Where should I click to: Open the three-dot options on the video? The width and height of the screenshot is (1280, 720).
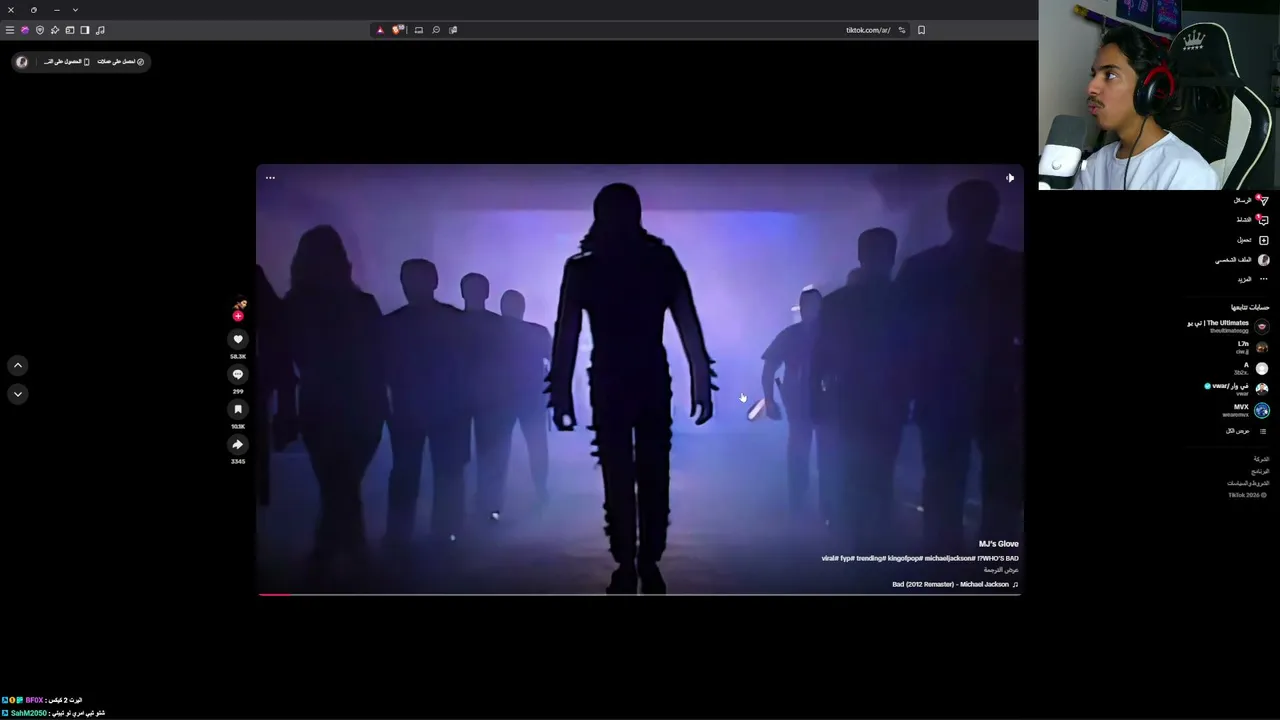[270, 178]
